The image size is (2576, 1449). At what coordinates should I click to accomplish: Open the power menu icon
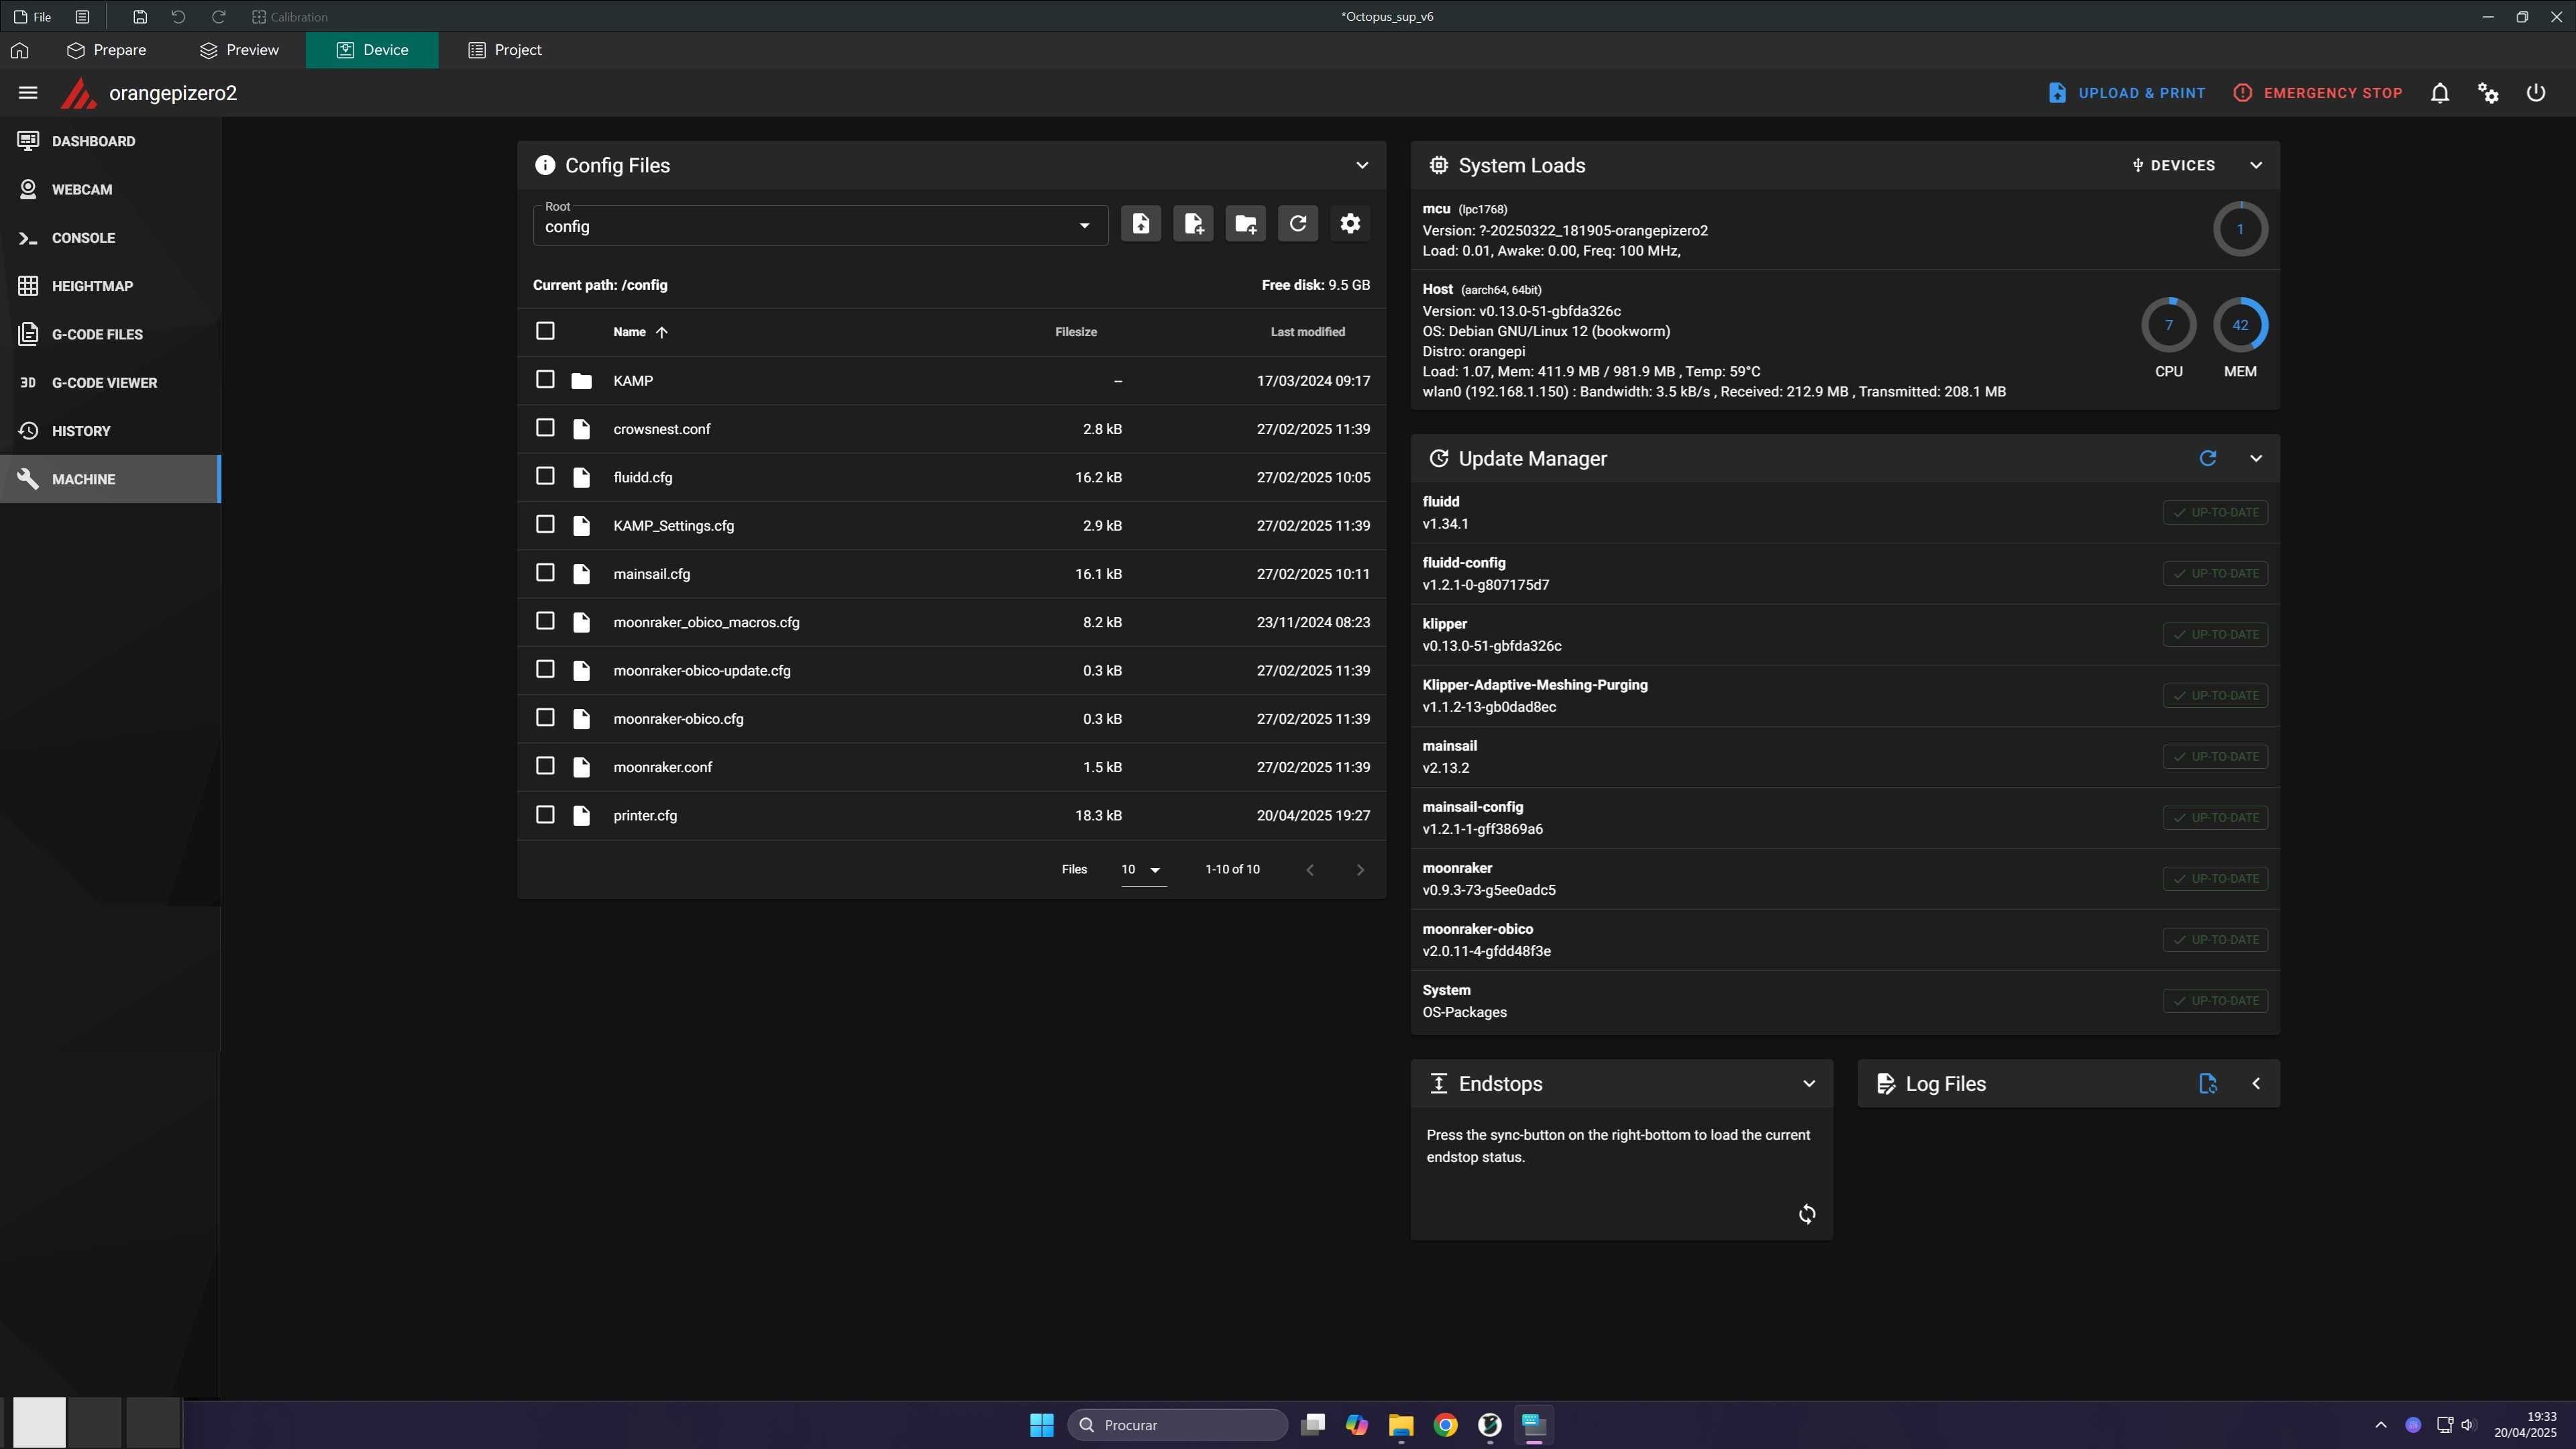(x=2536, y=93)
